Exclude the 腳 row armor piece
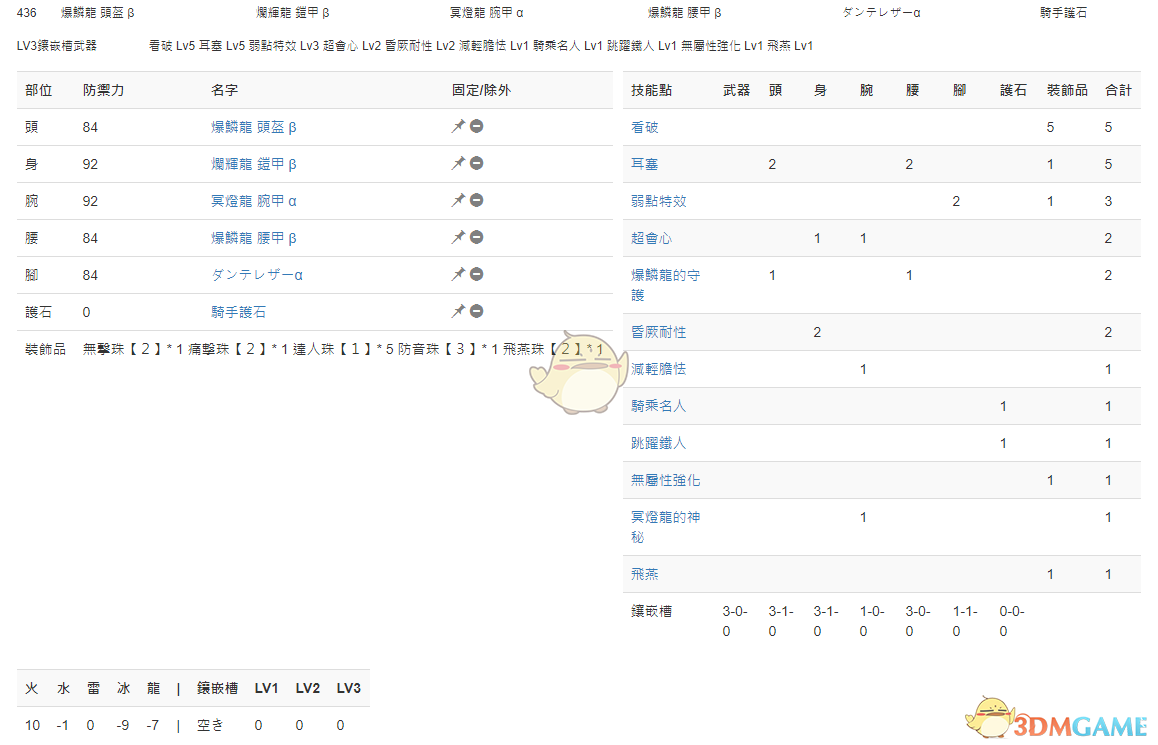Screen dimensions: 1158x745 click(477, 274)
